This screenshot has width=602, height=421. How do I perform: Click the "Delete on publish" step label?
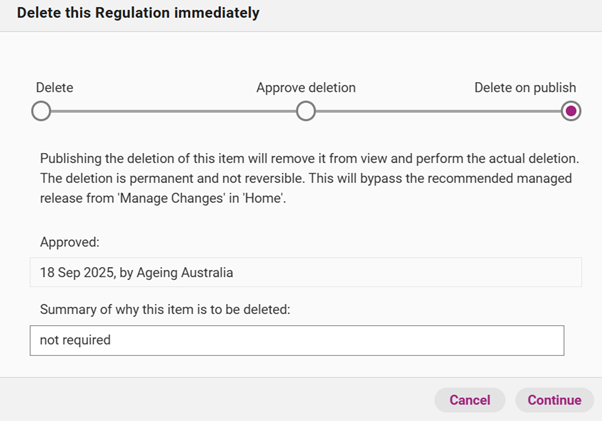coord(525,88)
